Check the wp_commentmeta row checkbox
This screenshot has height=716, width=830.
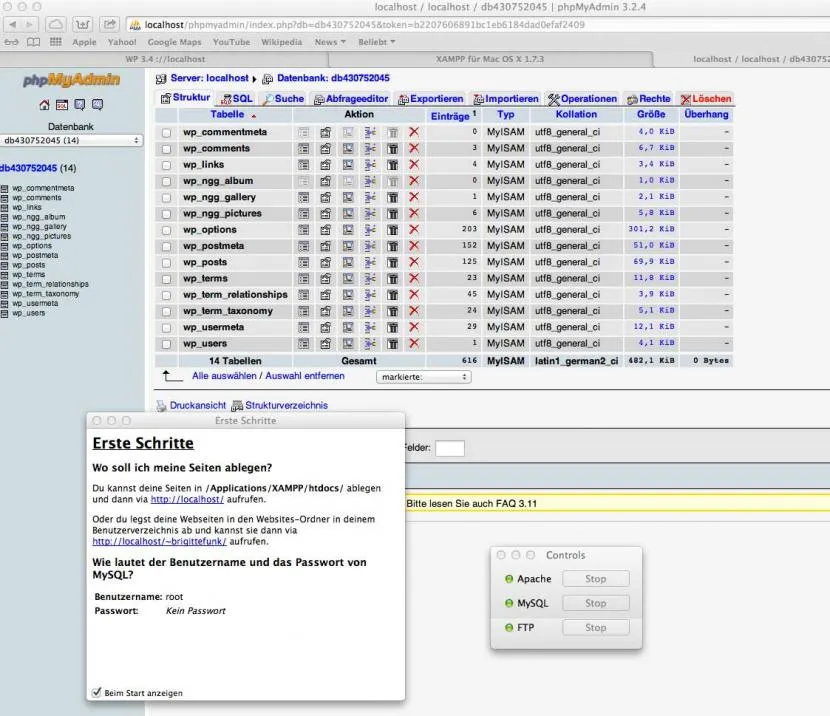(x=166, y=133)
